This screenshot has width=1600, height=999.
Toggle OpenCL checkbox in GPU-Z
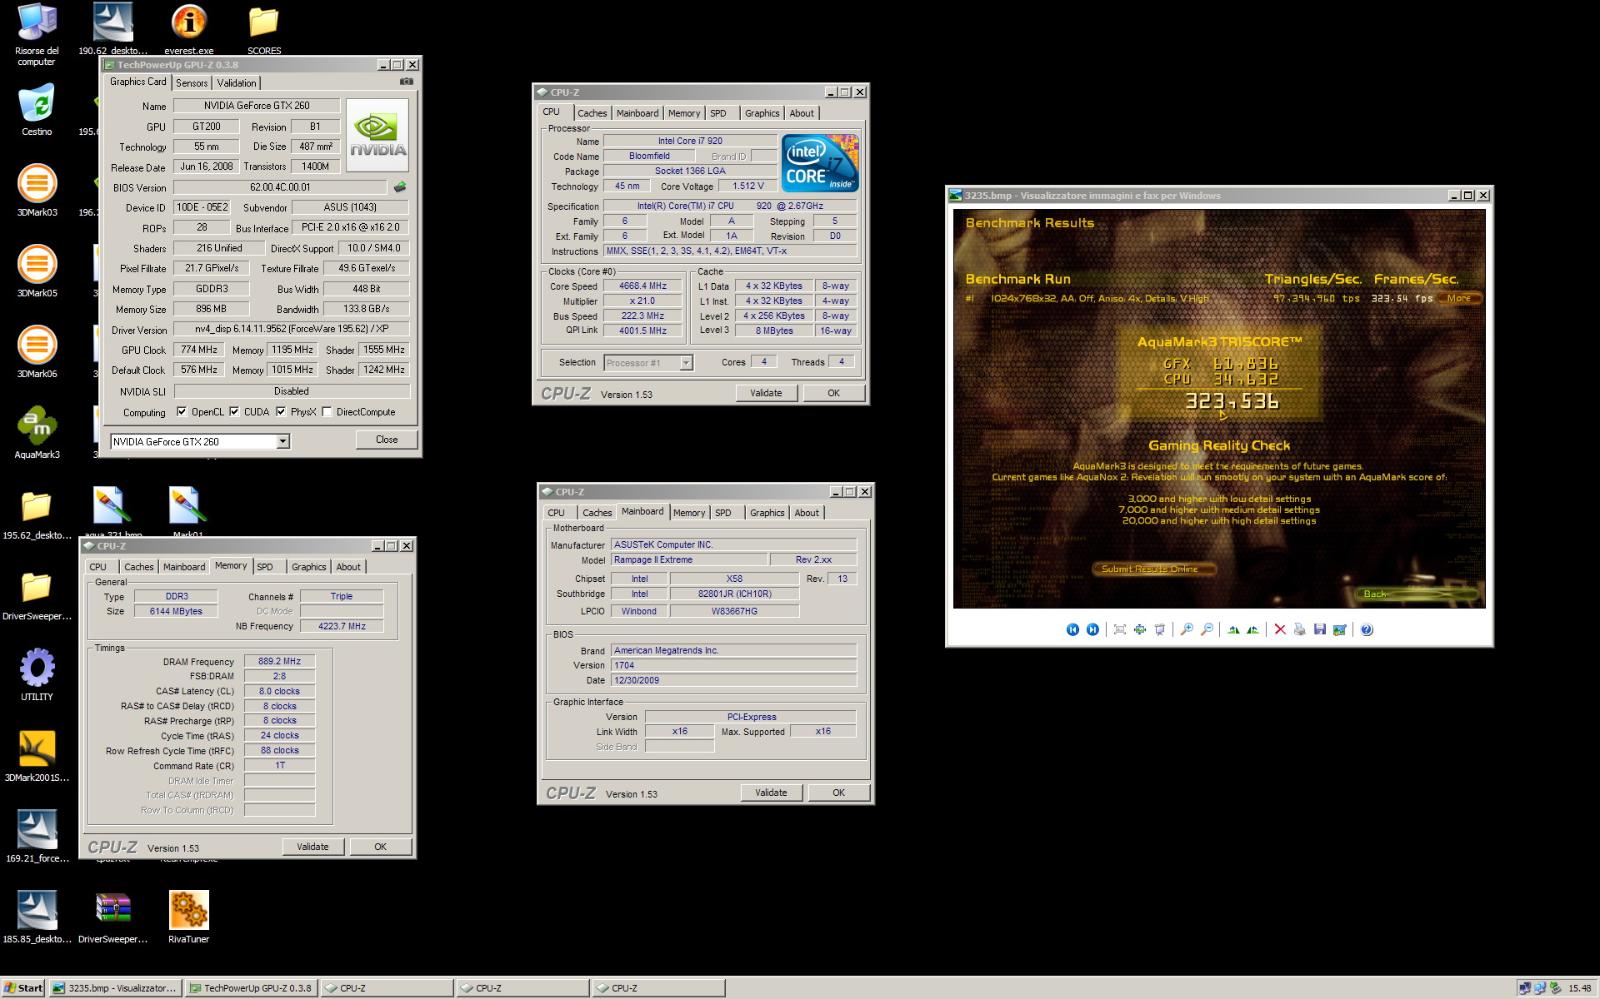pos(181,411)
